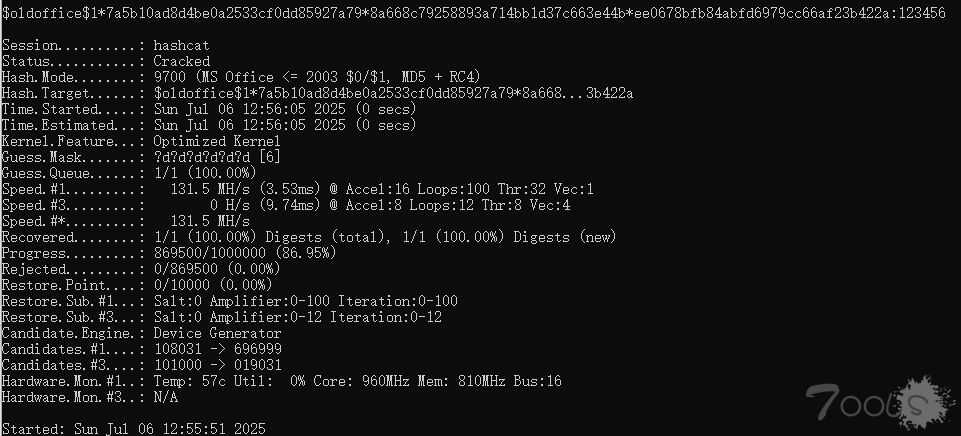Click the Candidate.Engine Device Generator text
The height and width of the screenshot is (436, 961).
(218, 334)
